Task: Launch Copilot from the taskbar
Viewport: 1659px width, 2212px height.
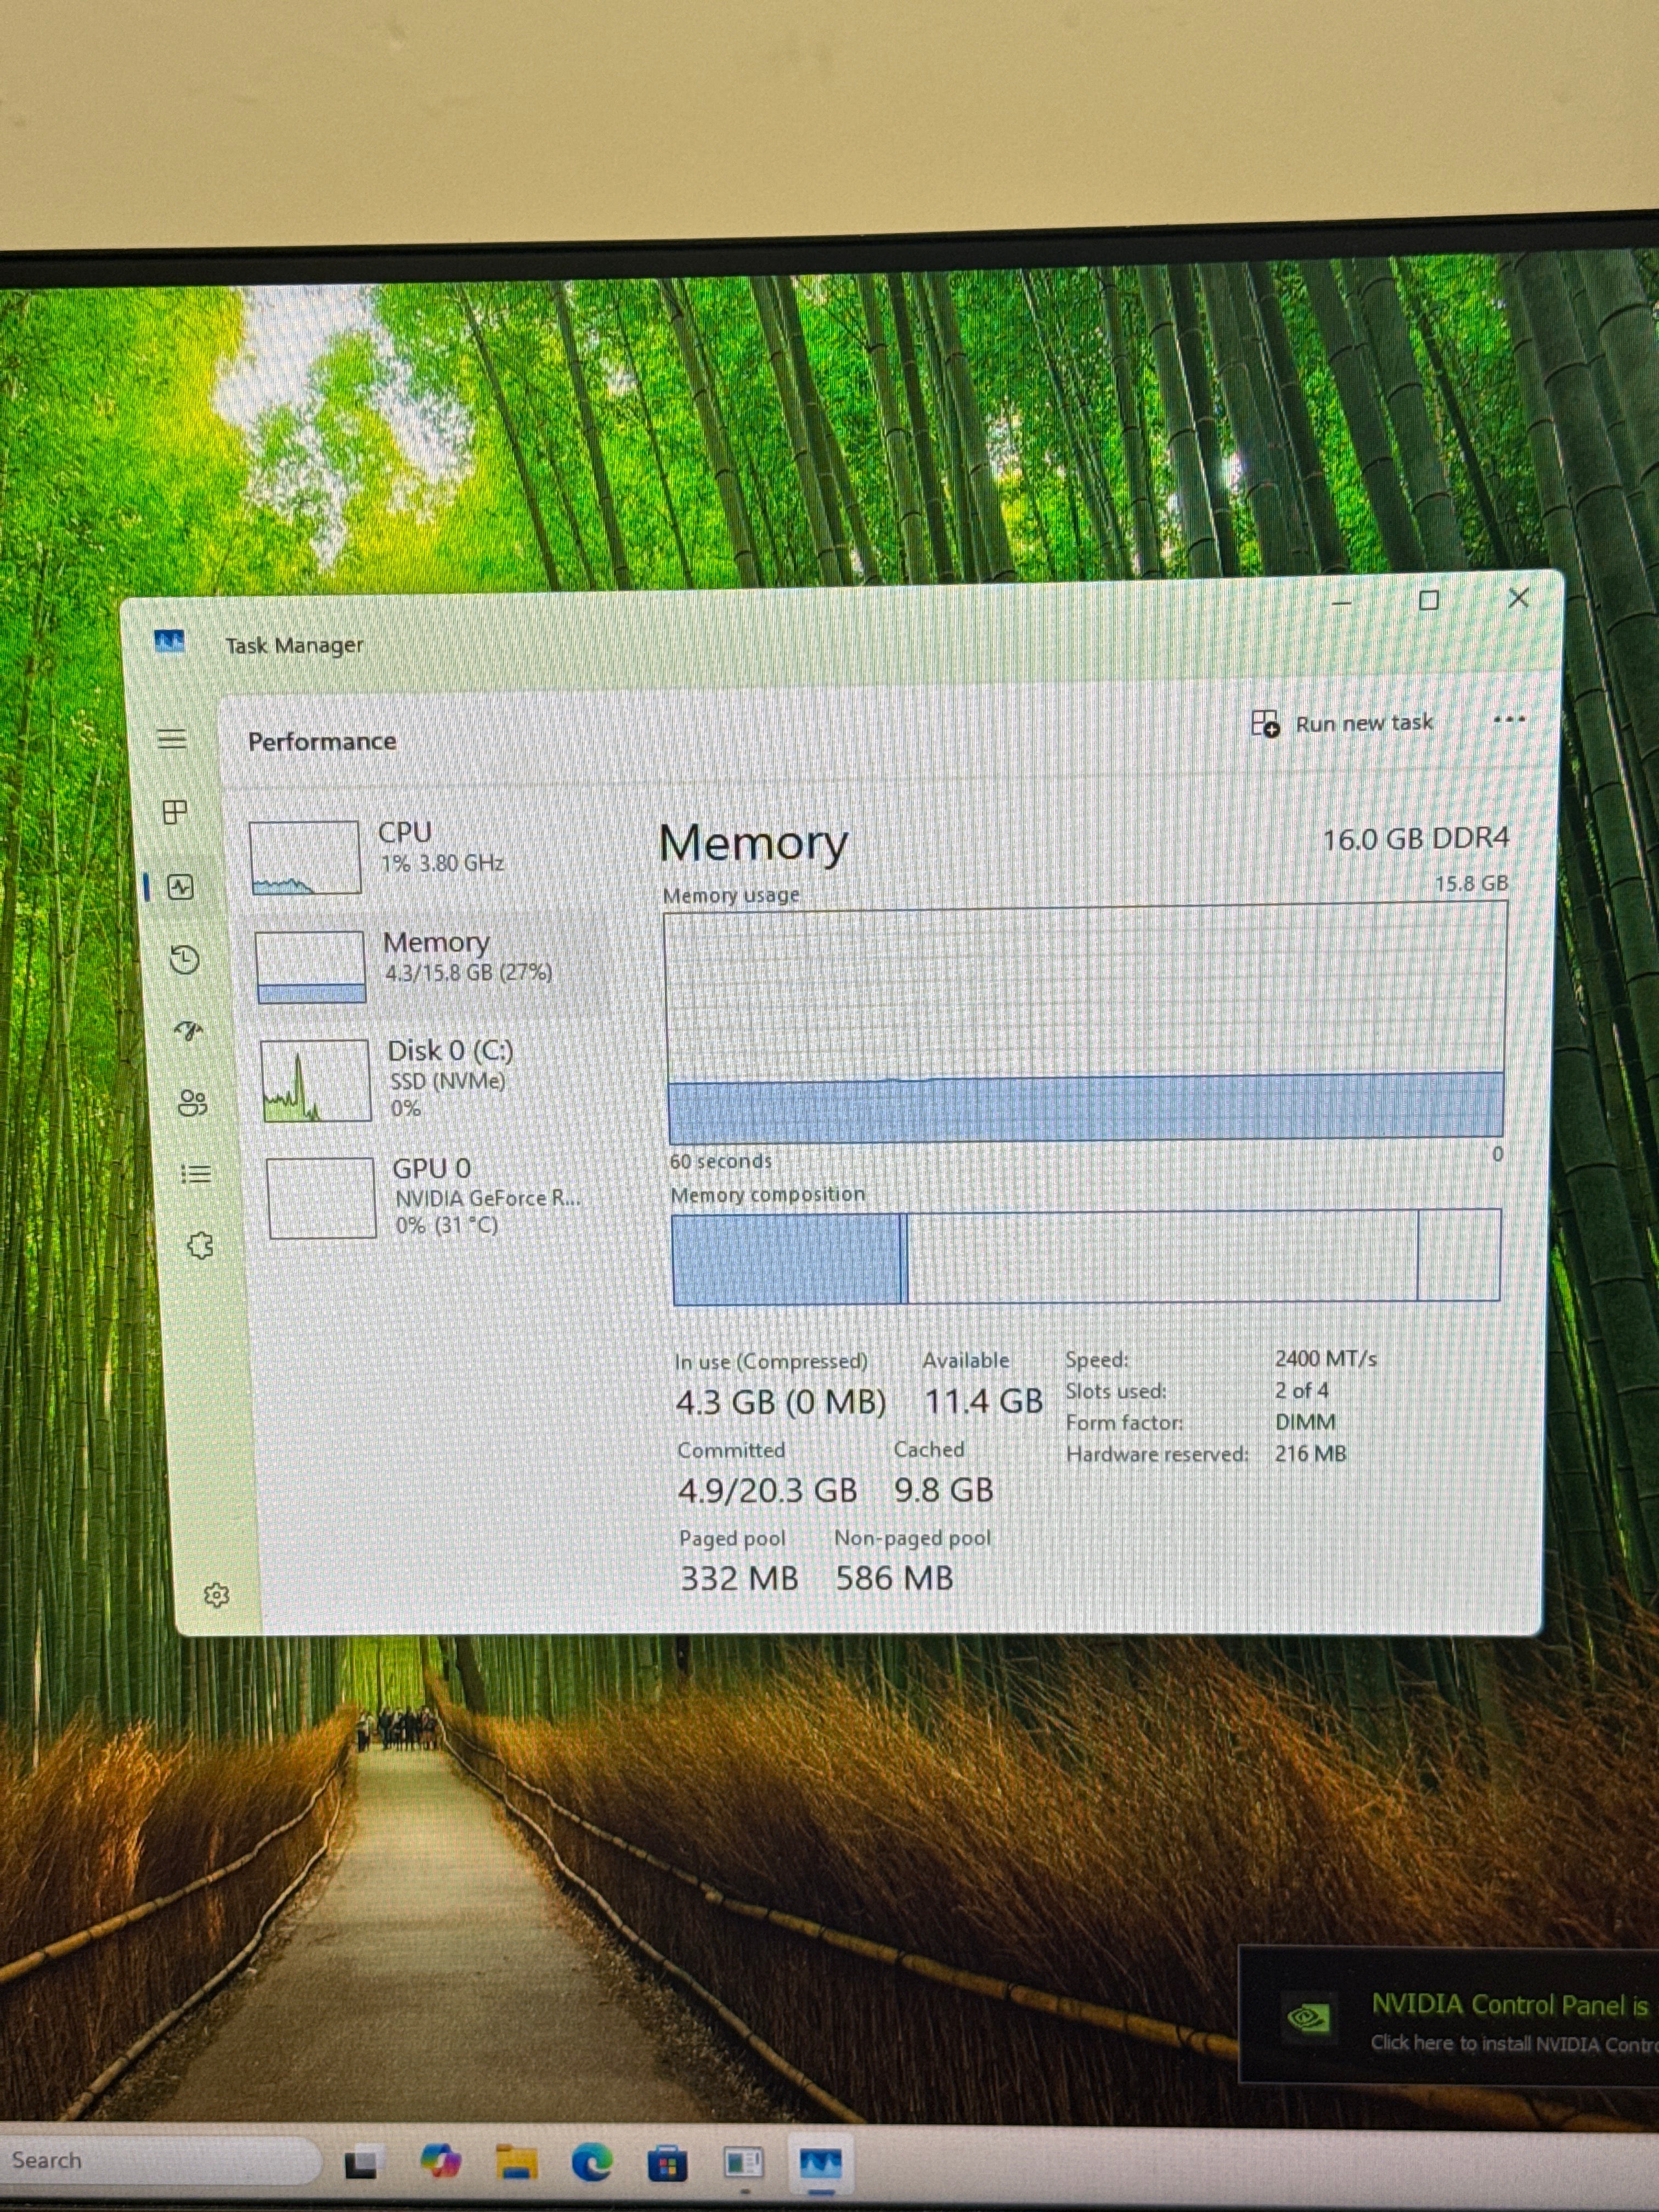Action: 440,2161
